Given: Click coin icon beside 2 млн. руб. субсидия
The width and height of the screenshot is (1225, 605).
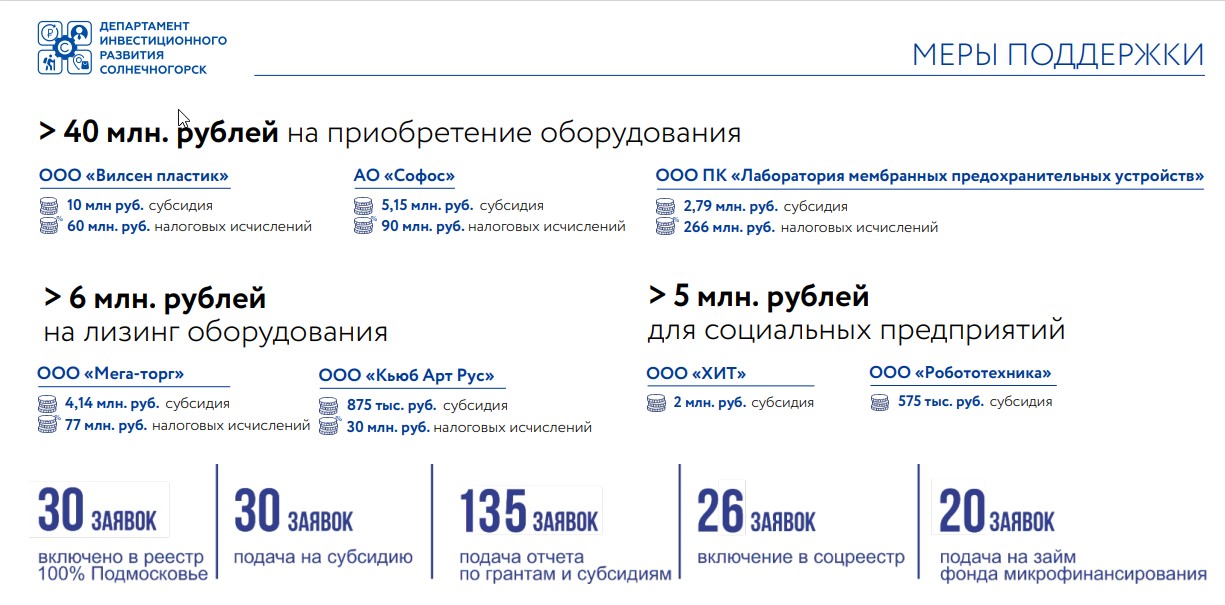Looking at the screenshot, I should tap(657, 402).
